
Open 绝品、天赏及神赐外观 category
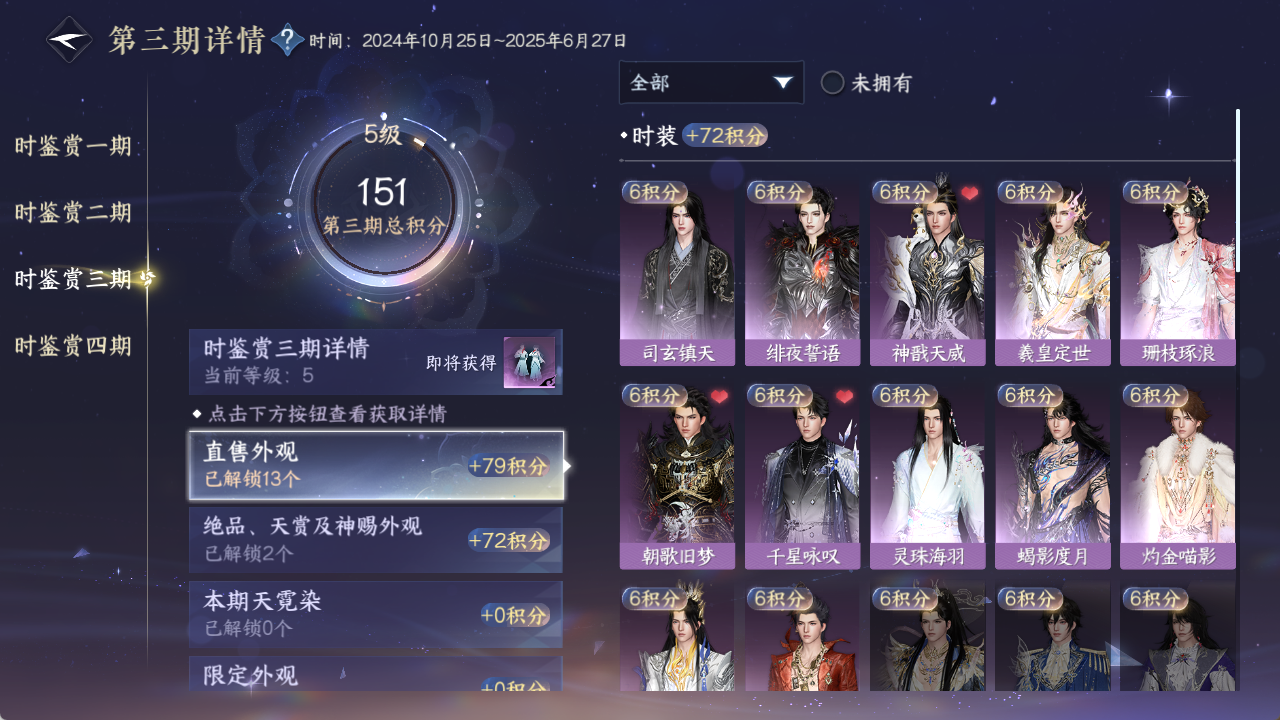pos(376,540)
